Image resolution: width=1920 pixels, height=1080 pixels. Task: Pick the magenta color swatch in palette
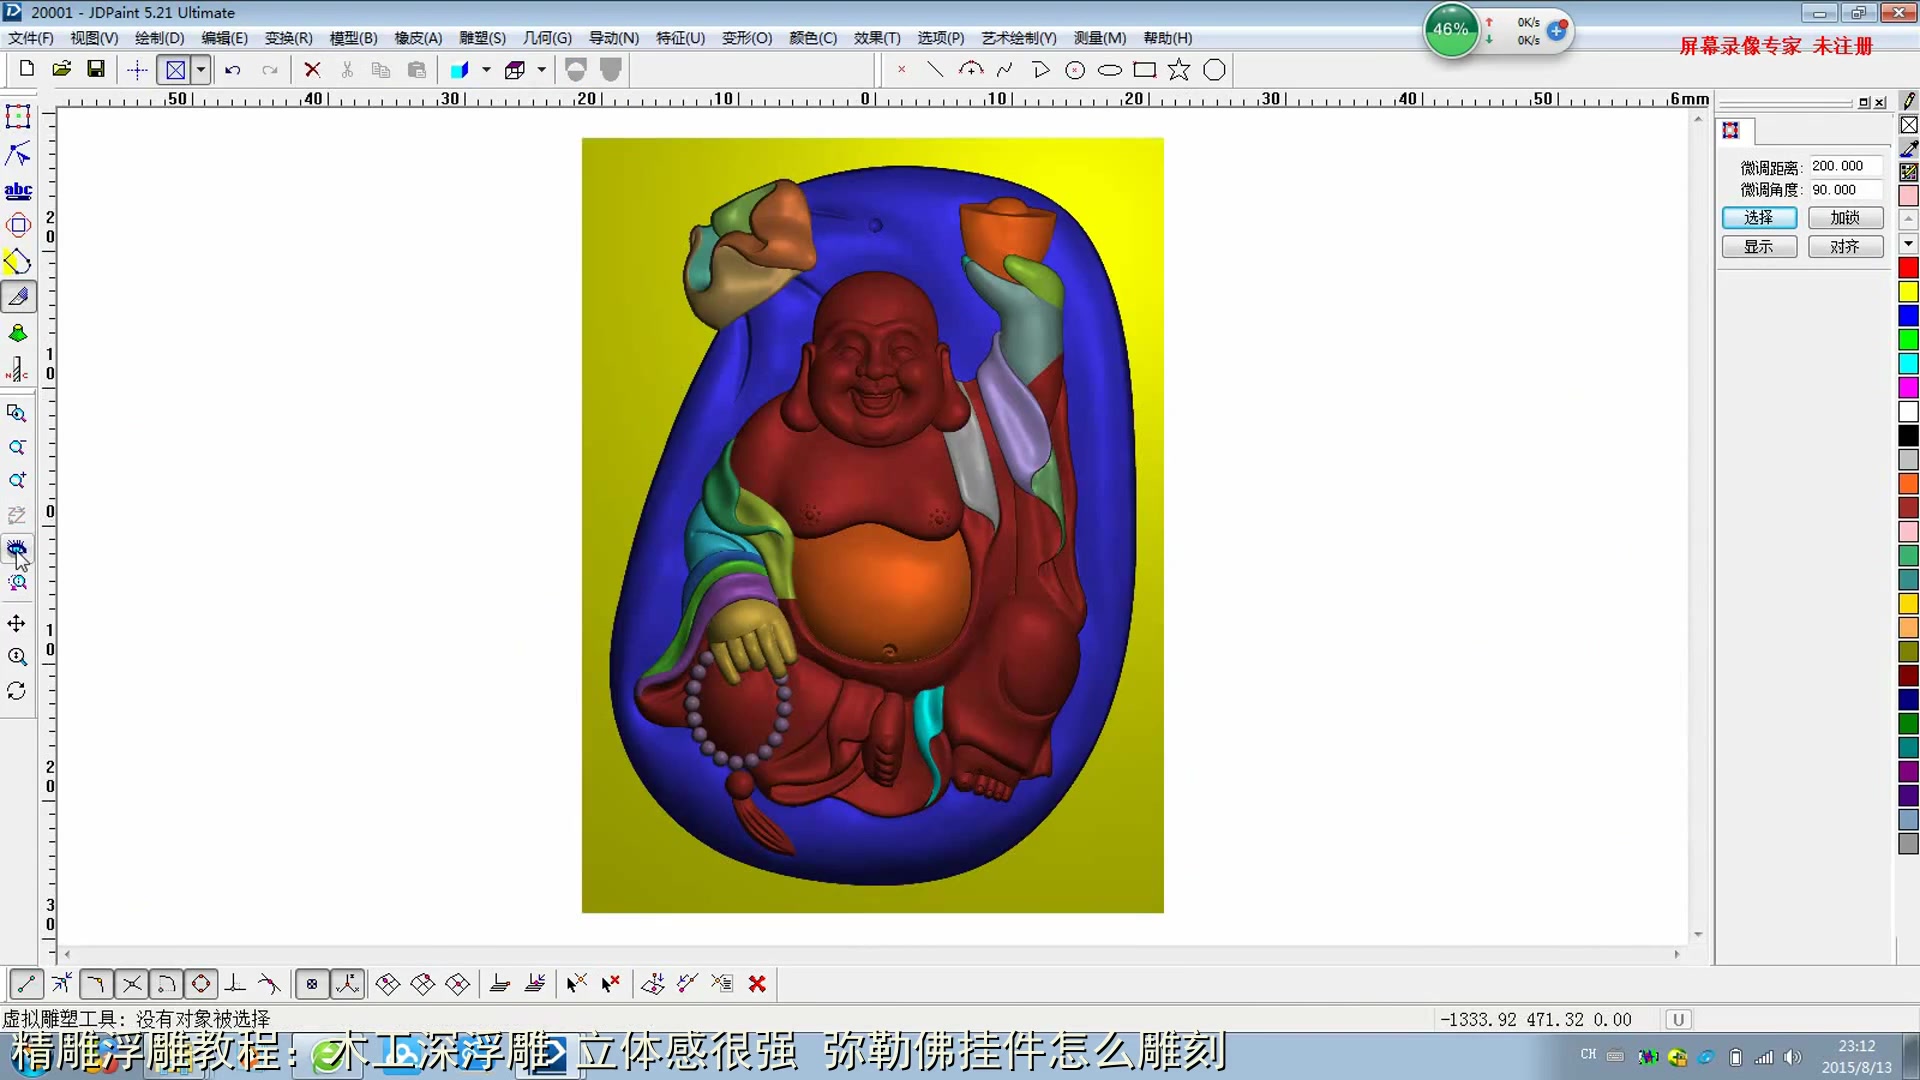[1908, 387]
